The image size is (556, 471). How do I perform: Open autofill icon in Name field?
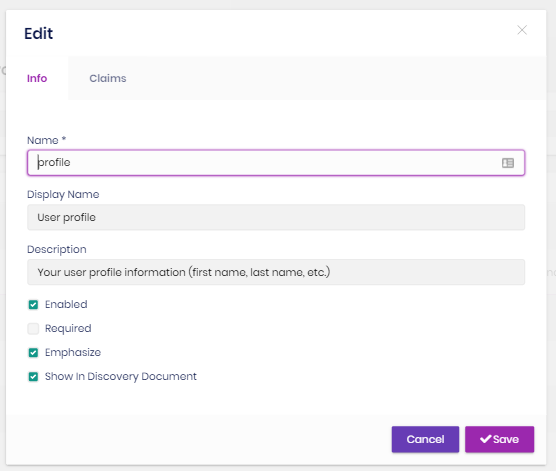coord(508,163)
